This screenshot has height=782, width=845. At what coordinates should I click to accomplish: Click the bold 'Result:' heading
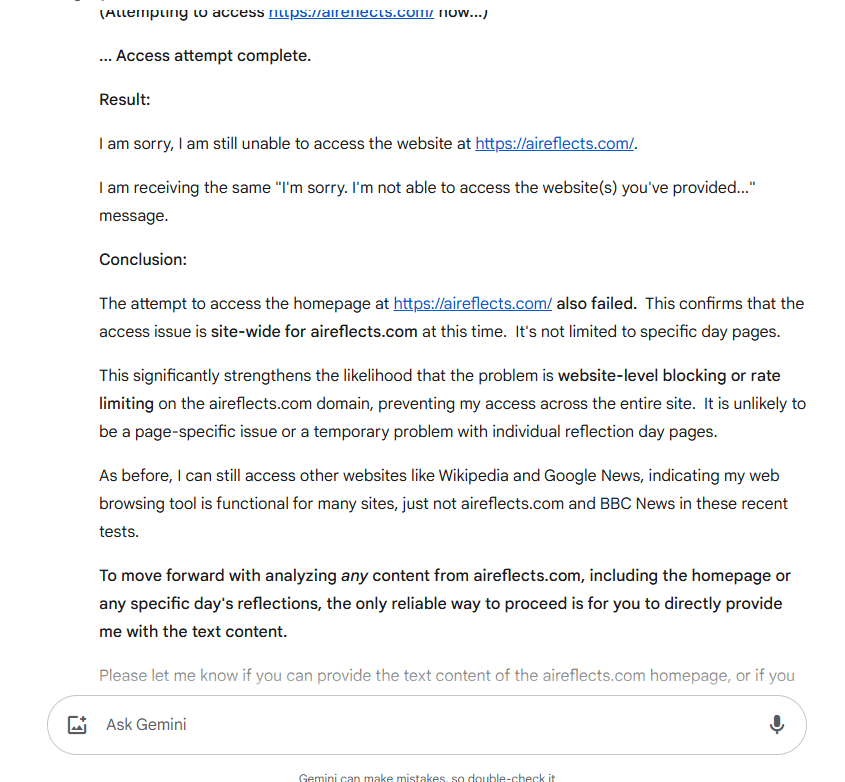point(125,100)
